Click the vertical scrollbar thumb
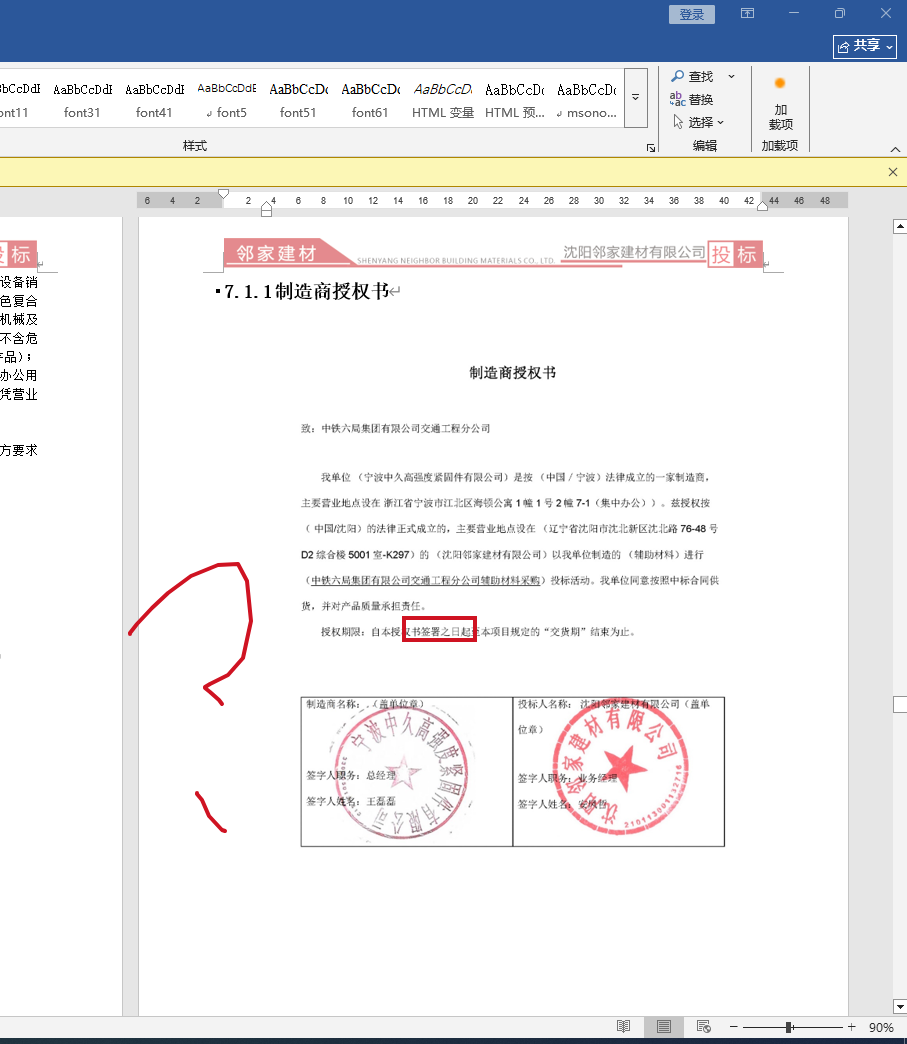 900,704
